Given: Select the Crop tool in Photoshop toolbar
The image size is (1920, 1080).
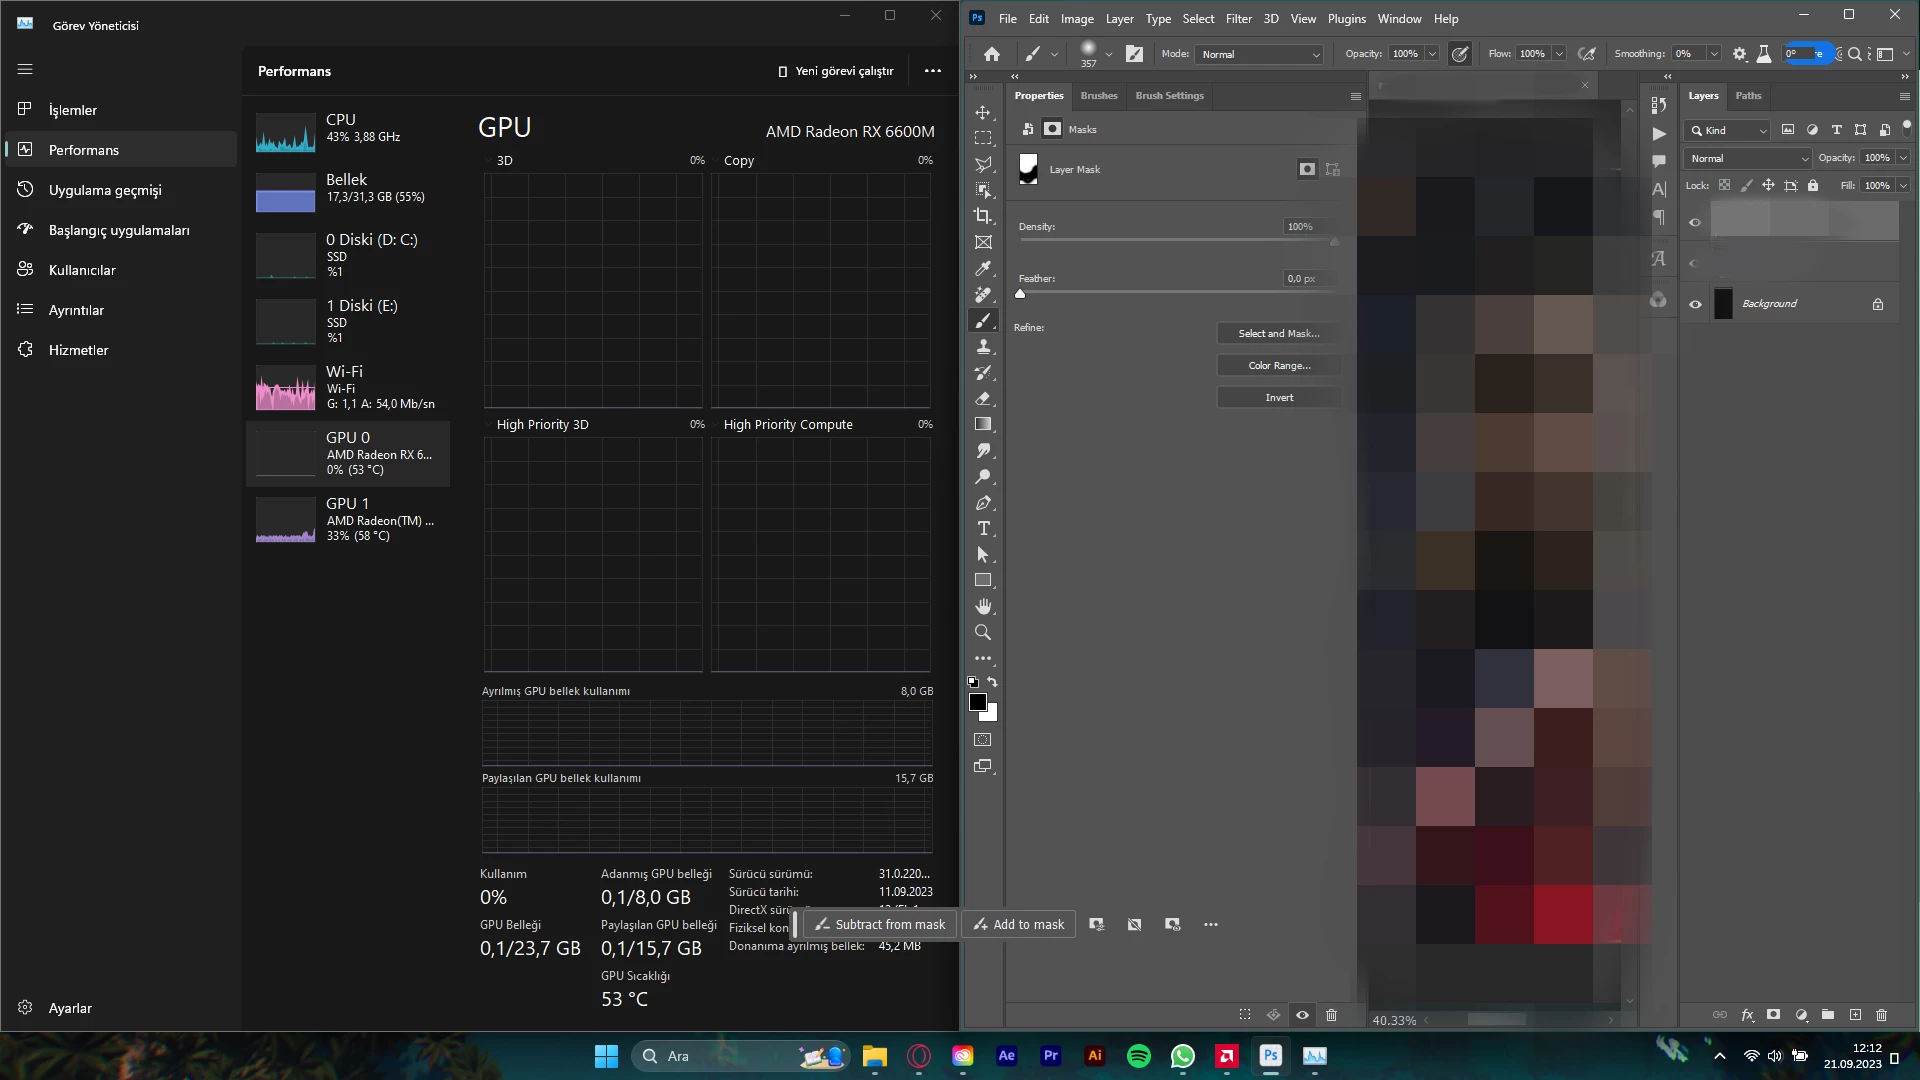Looking at the screenshot, I should tap(983, 216).
